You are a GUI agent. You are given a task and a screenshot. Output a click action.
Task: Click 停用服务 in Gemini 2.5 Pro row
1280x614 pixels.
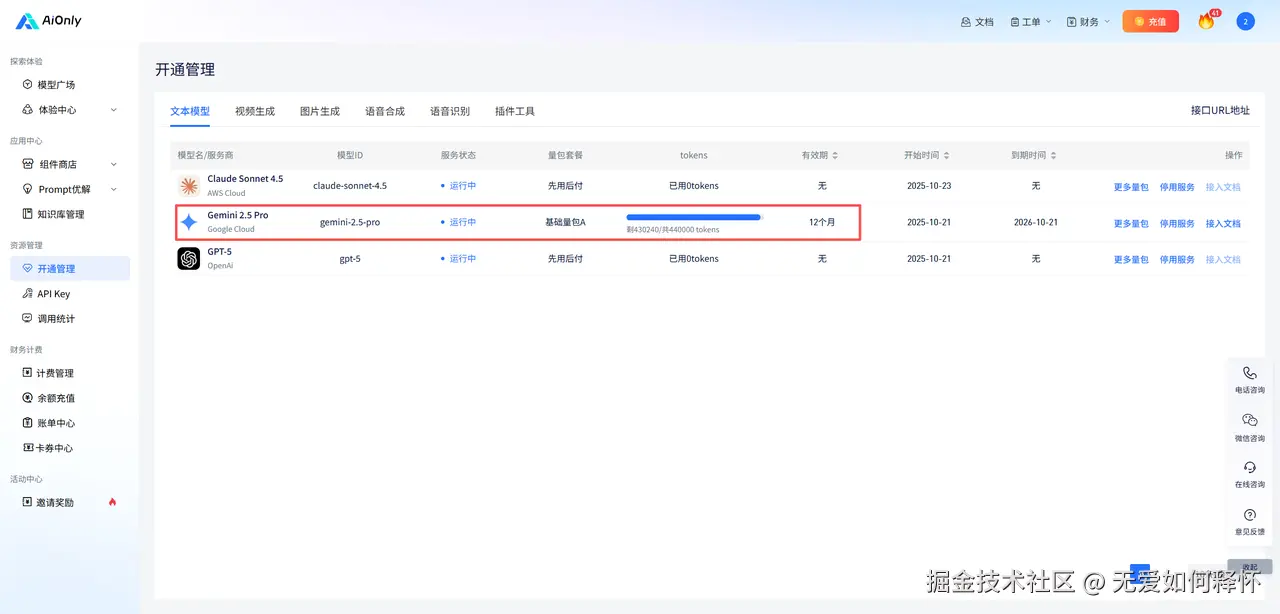coord(1177,223)
